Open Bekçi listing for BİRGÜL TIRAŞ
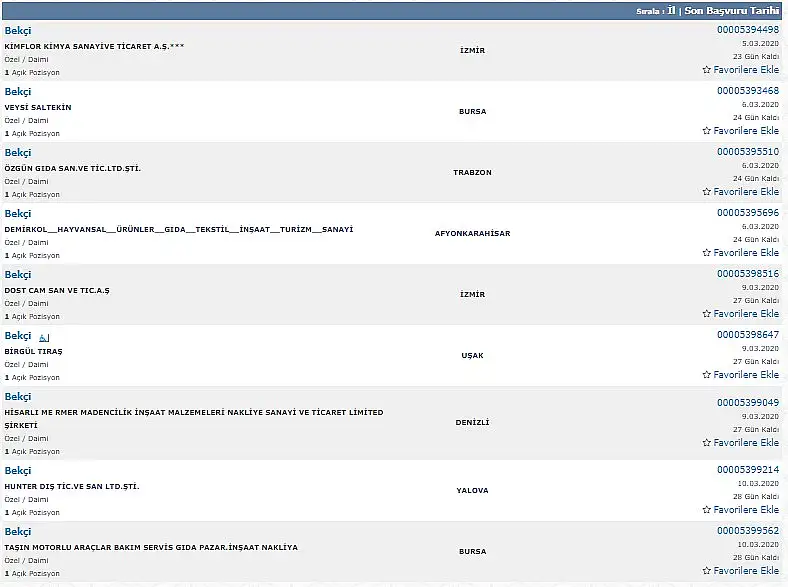Image resolution: width=788 pixels, height=587 pixels. [x=18, y=335]
